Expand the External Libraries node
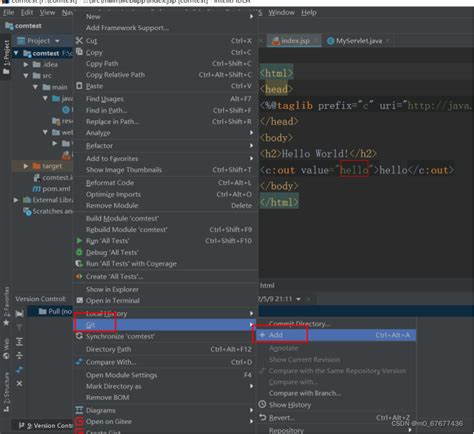This screenshot has height=434, width=474. pyautogui.click(x=16, y=200)
